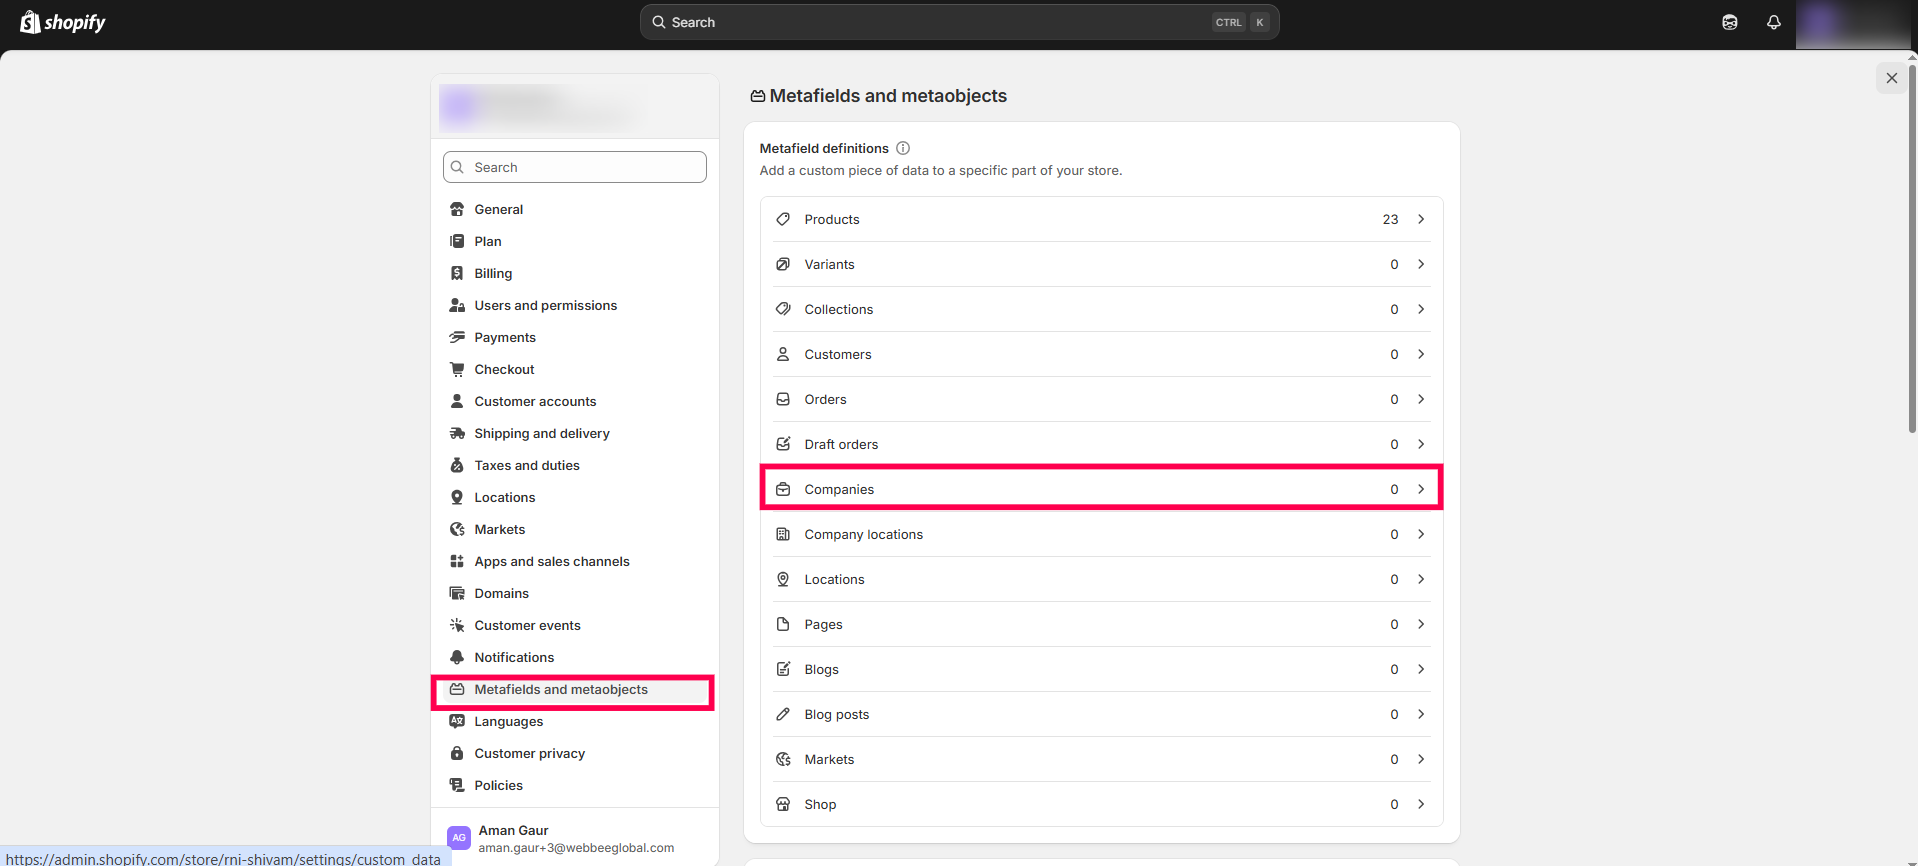Click the Products tag icon

coord(783,219)
